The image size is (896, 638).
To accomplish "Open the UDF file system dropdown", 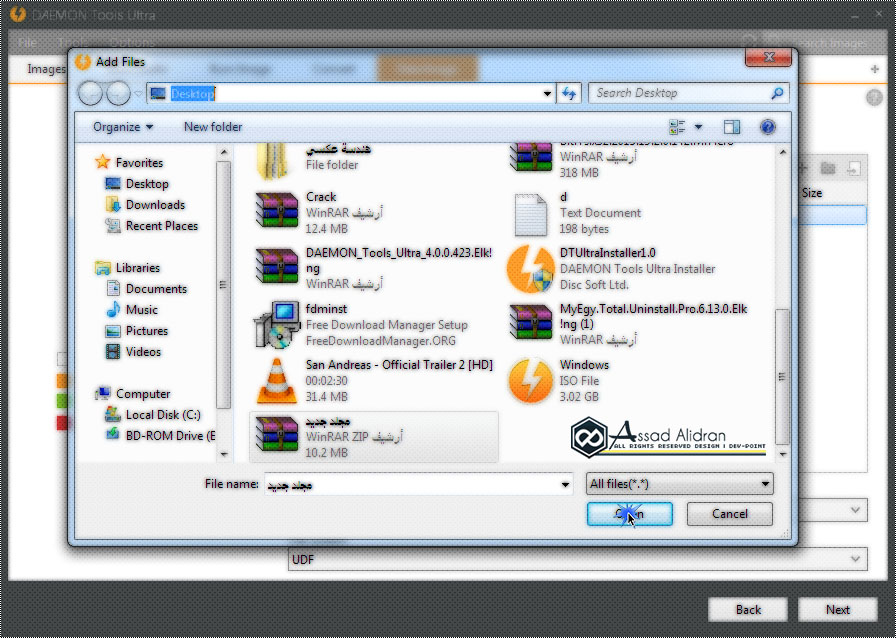I will 578,559.
